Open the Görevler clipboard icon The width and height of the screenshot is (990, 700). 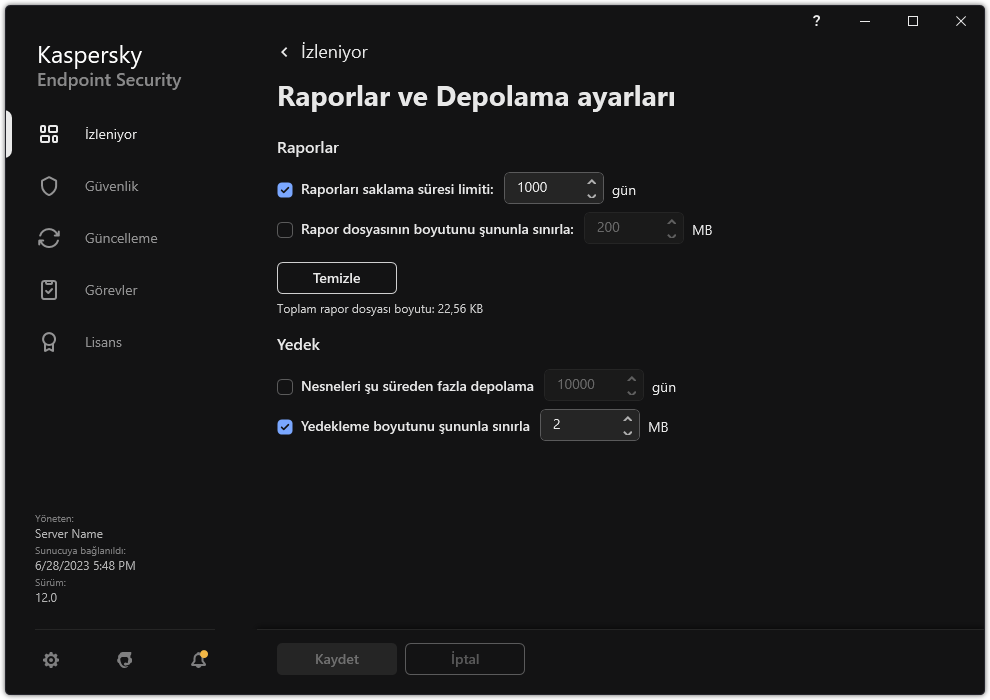pos(48,290)
